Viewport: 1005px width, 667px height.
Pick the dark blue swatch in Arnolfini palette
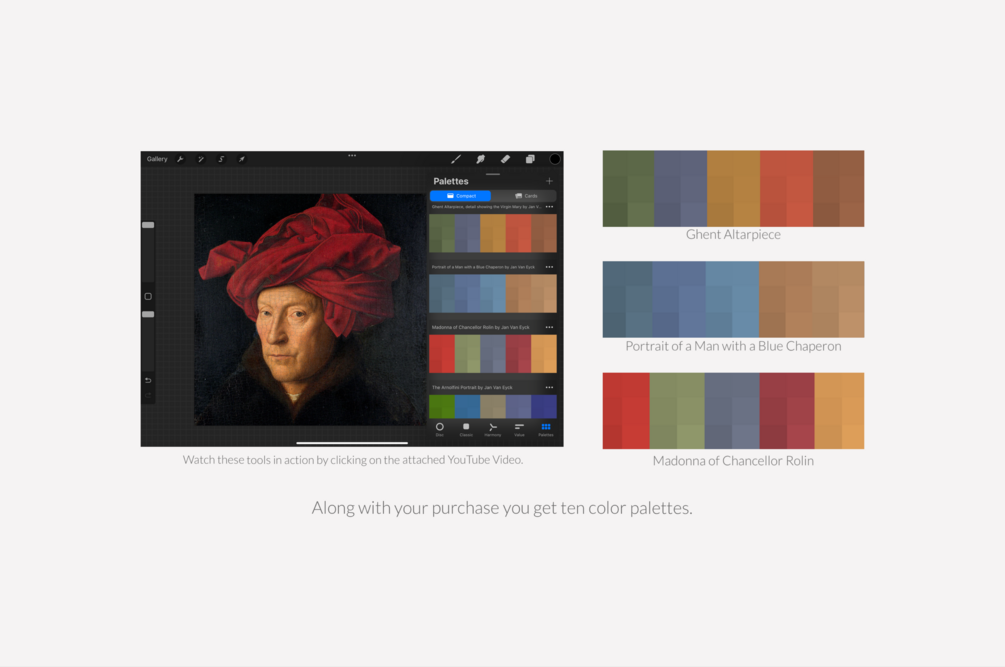(x=544, y=407)
